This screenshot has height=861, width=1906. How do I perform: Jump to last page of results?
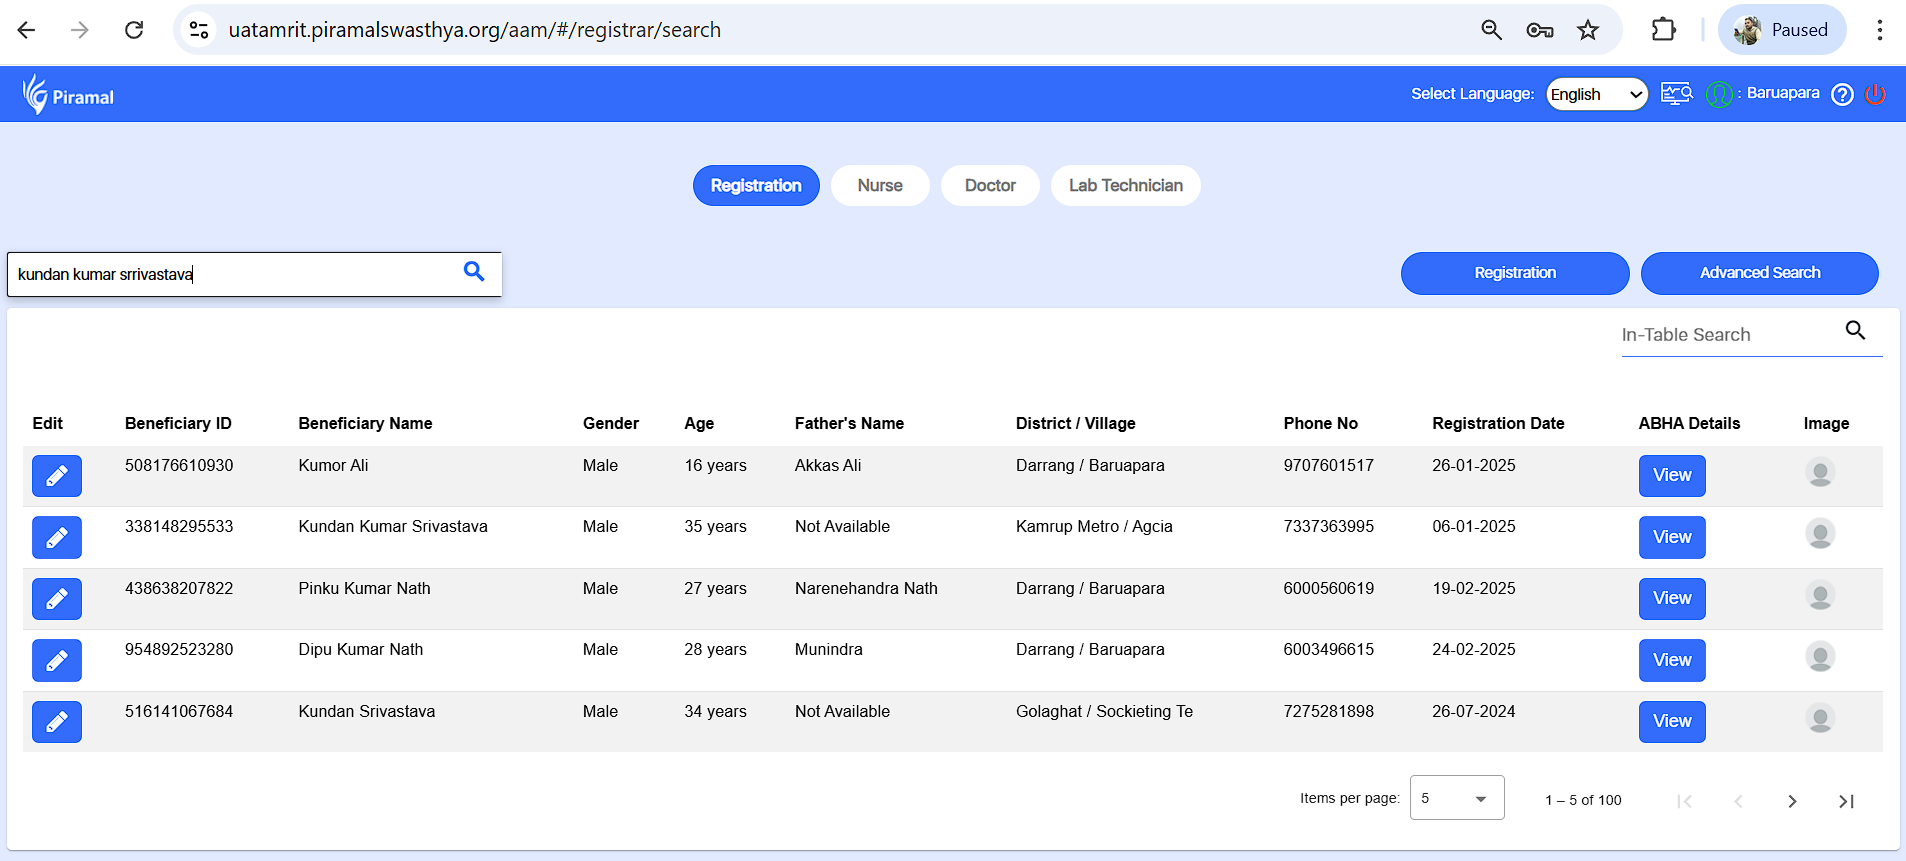click(x=1846, y=801)
